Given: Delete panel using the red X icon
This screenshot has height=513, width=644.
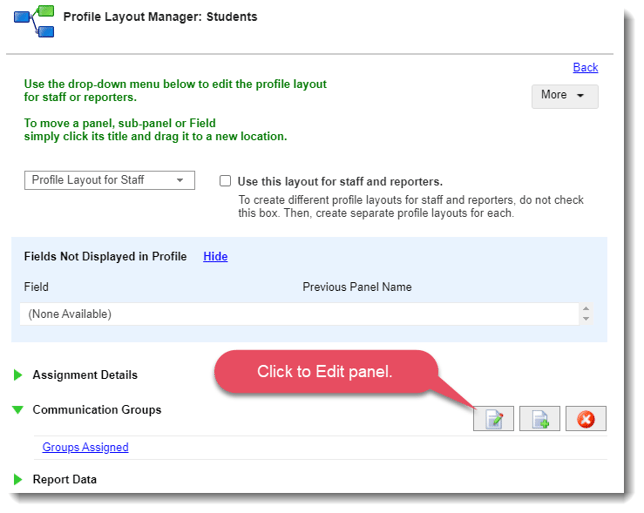Looking at the screenshot, I should coord(585,419).
